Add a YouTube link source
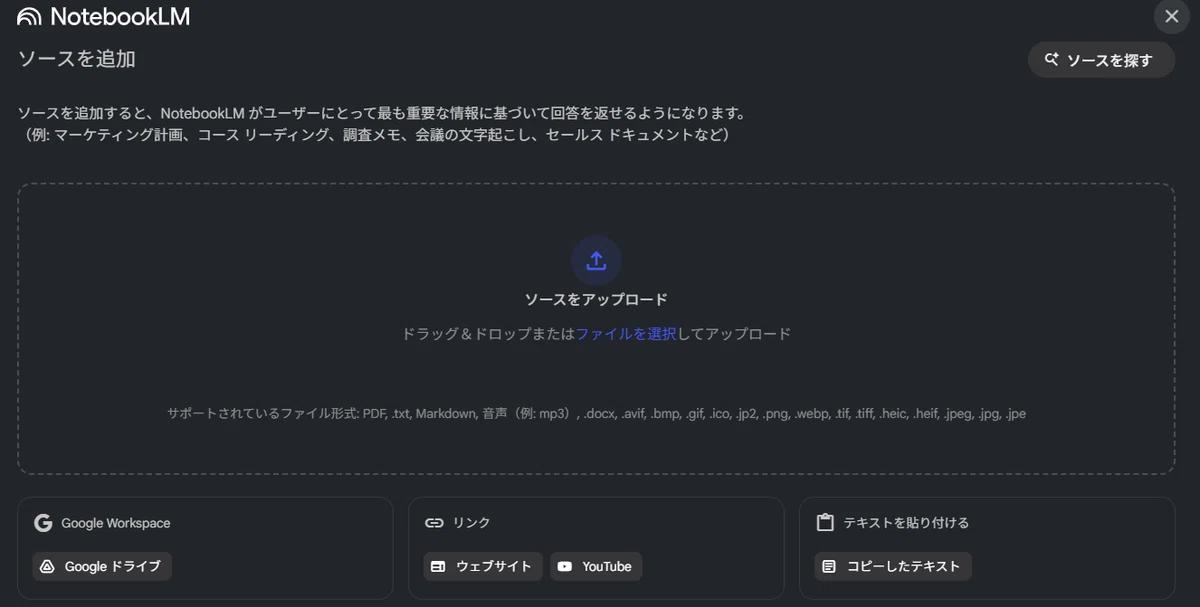The width and height of the screenshot is (1200, 607). point(596,566)
